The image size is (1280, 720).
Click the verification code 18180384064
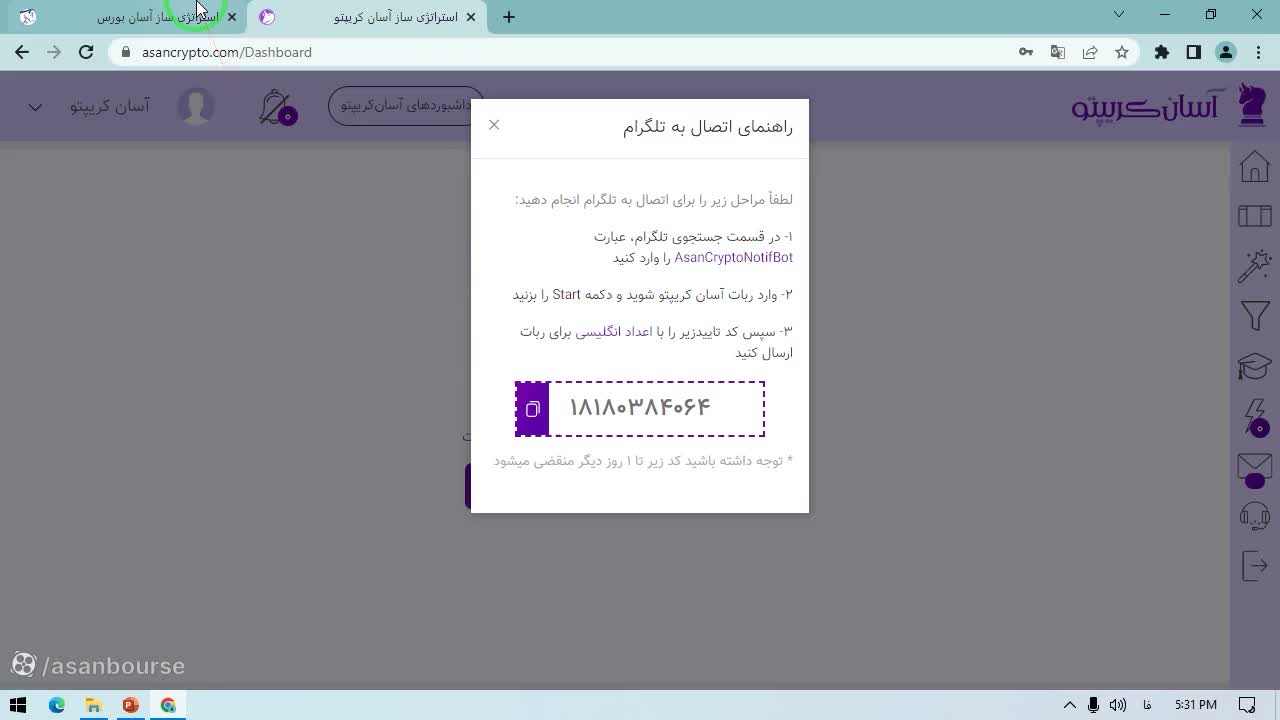(x=640, y=408)
